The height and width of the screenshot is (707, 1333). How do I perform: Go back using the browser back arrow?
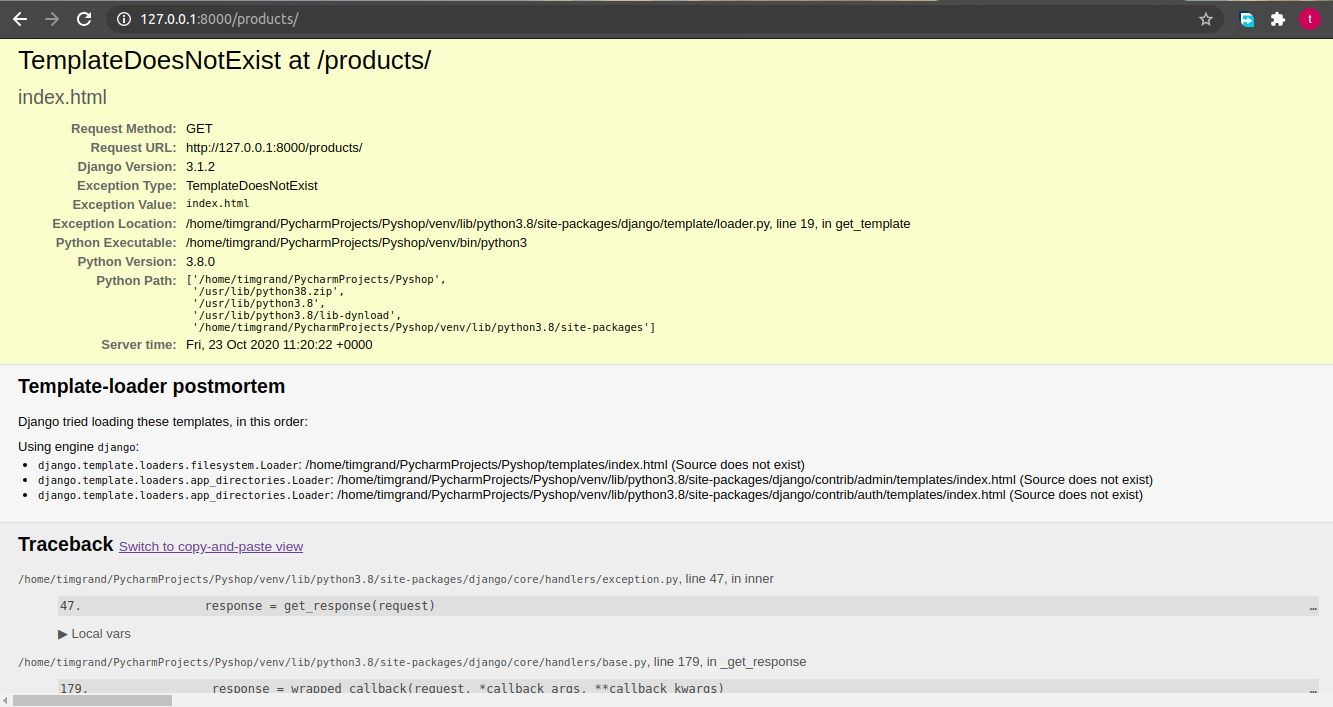20,19
